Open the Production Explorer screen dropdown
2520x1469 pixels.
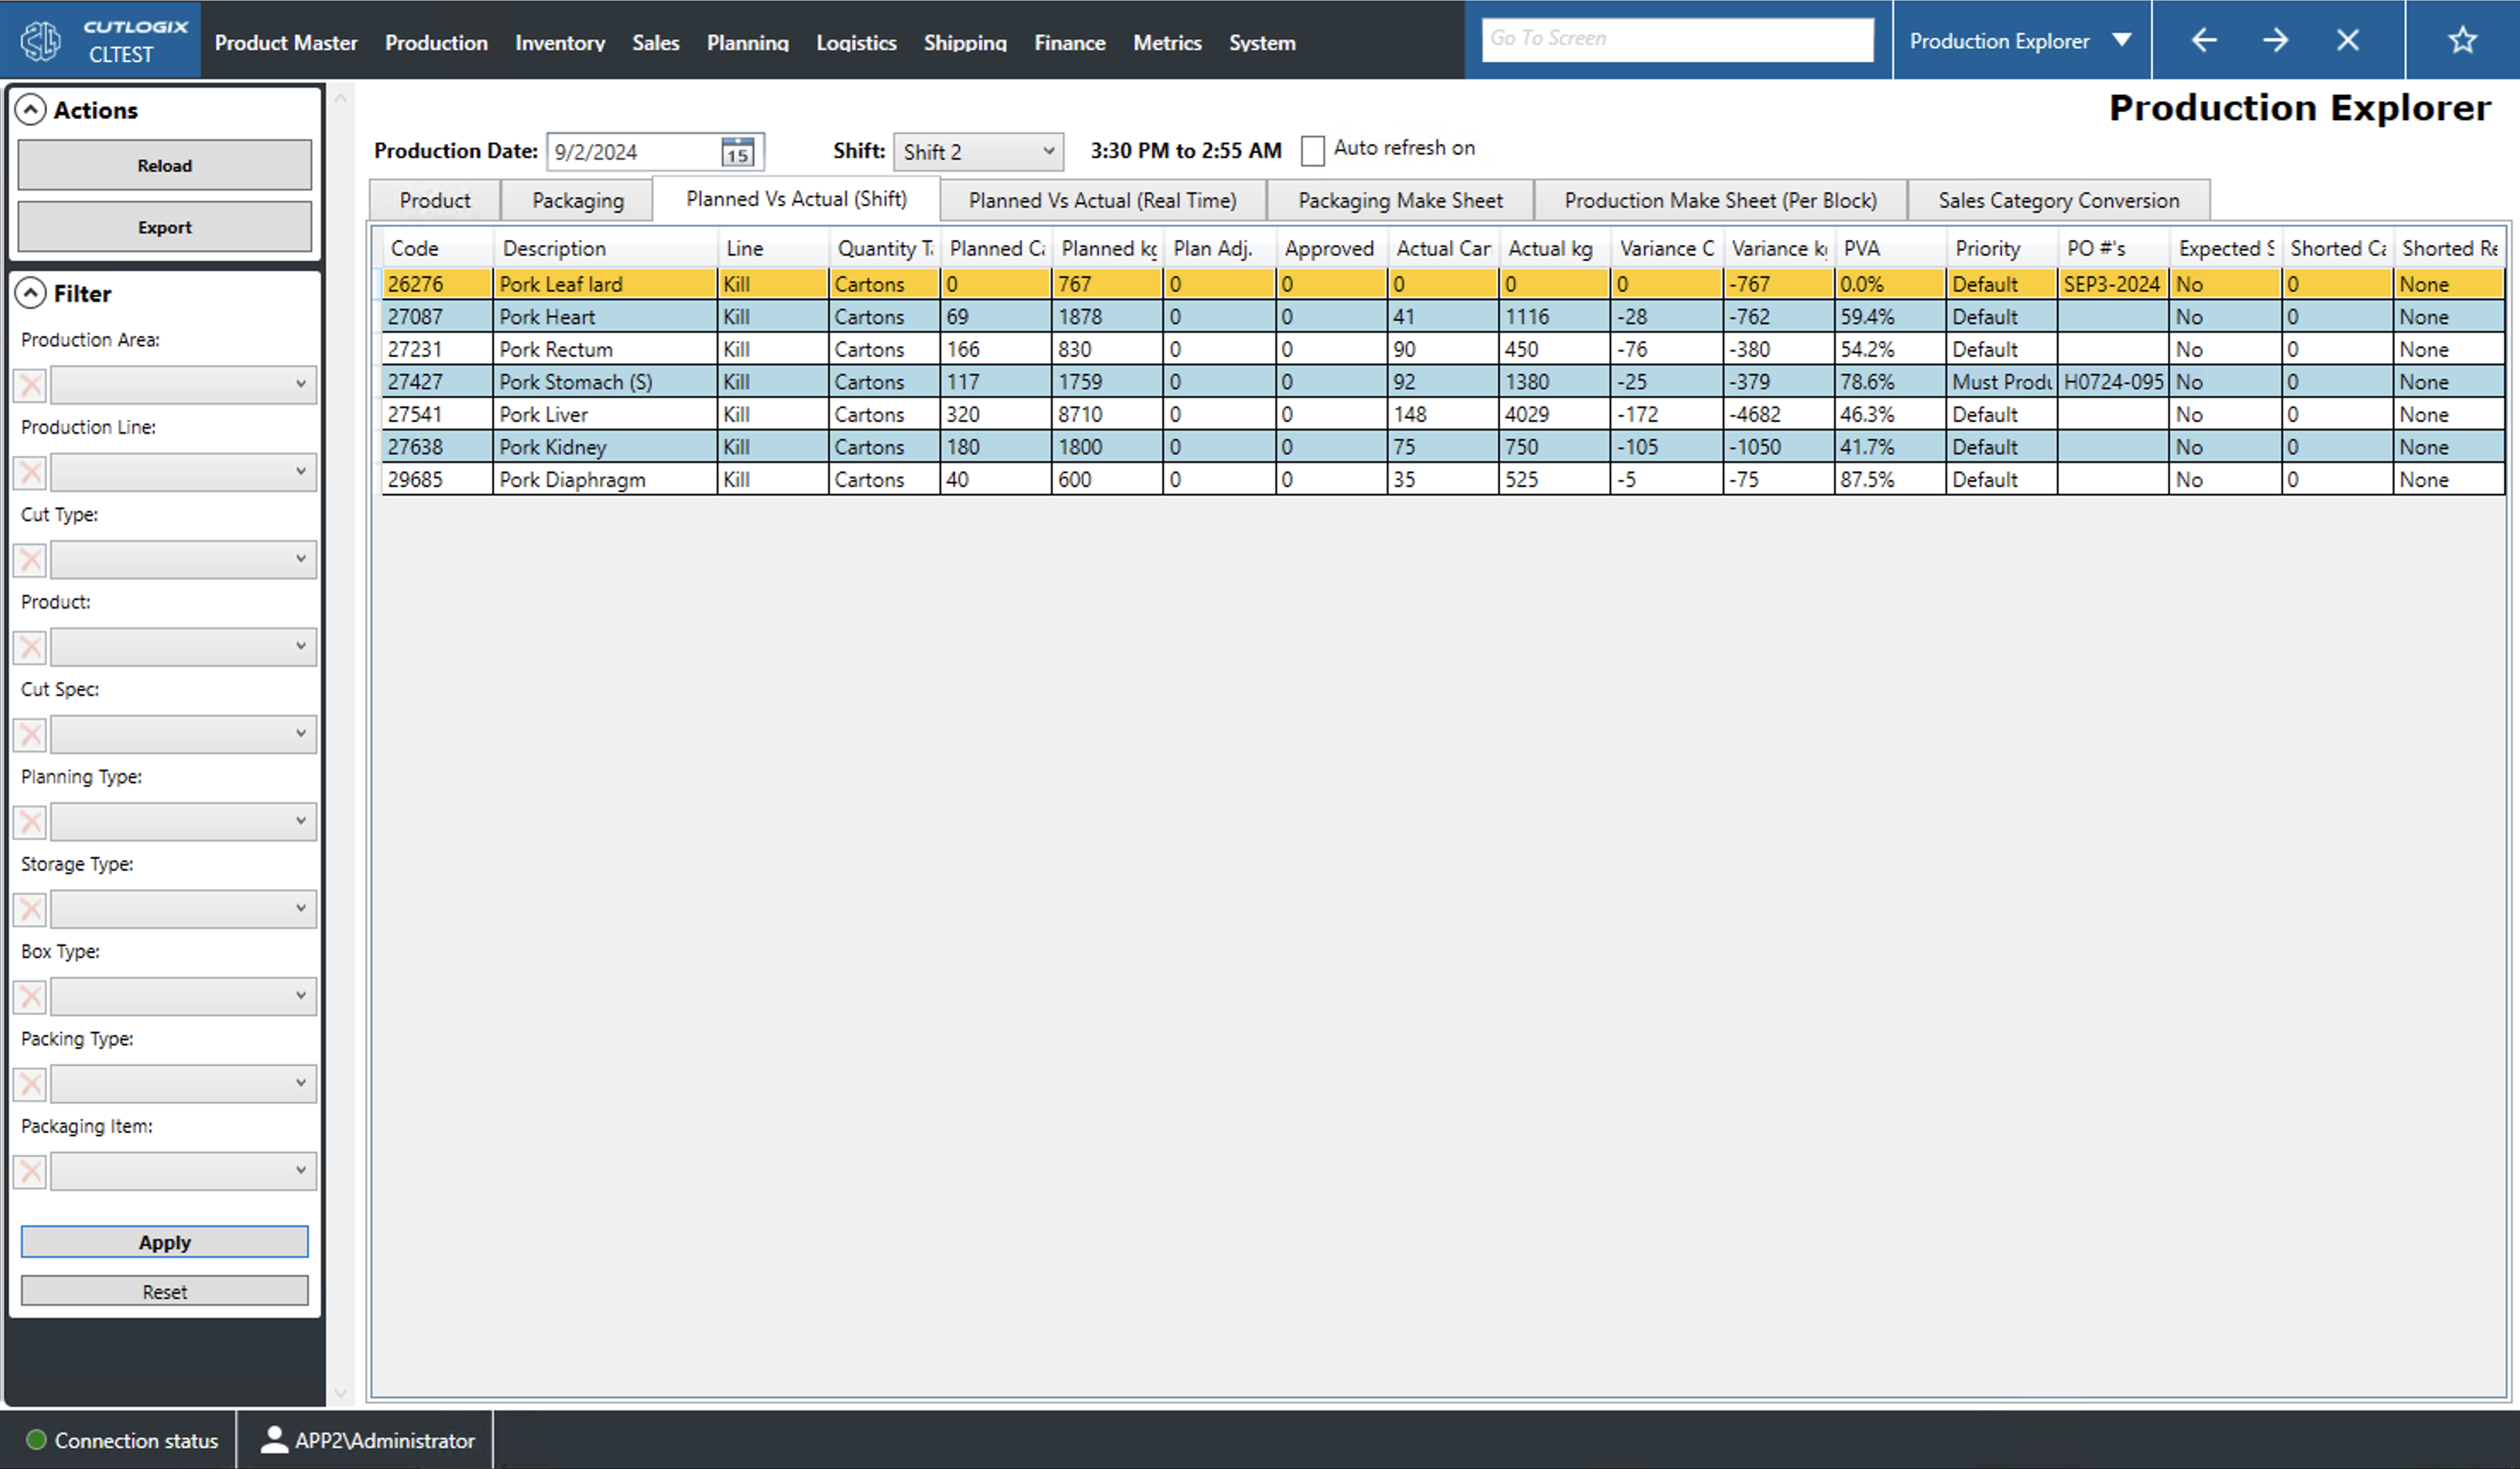pyautogui.click(x=2121, y=40)
